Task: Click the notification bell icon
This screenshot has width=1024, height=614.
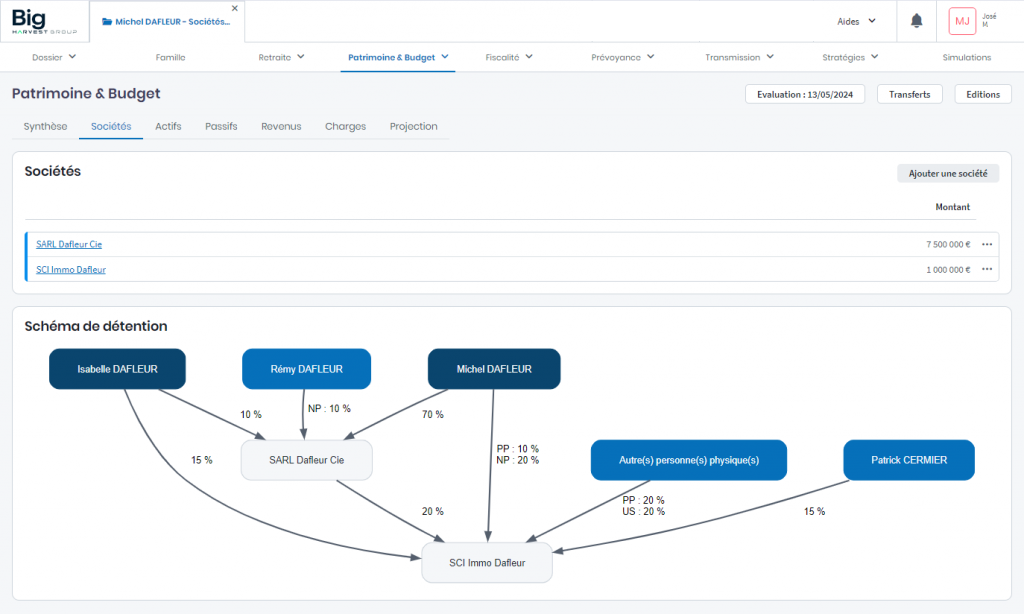Action: 916,21
